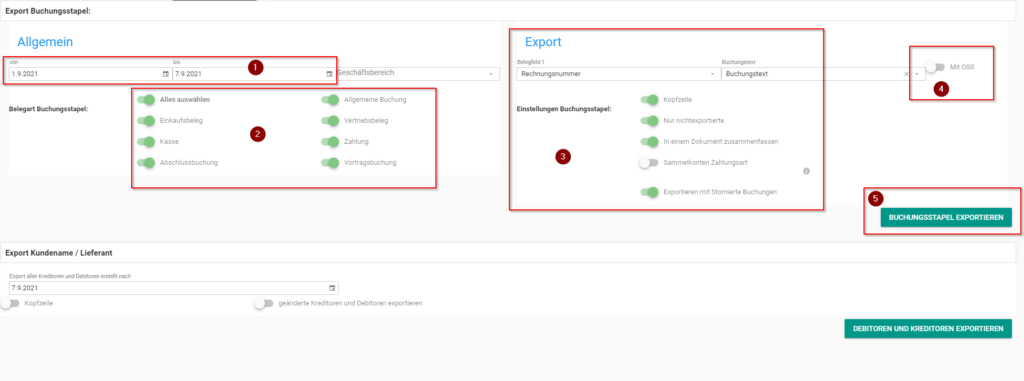The height and width of the screenshot is (381, 1024).
Task: Click 'Debitoren und Kreditoren exportieren' button
Action: click(x=928, y=329)
